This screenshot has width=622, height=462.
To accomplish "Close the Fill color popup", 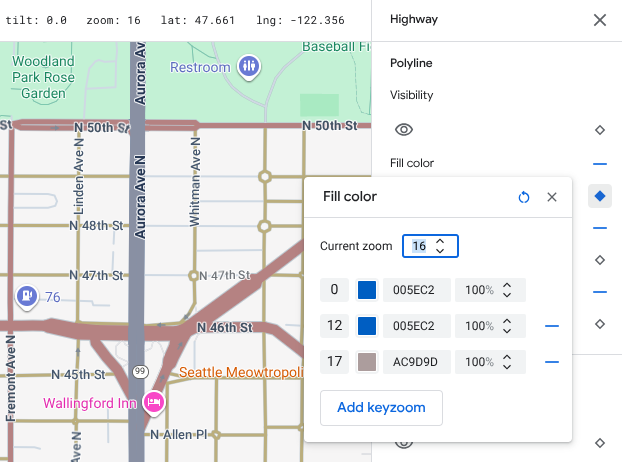I will coord(552,197).
